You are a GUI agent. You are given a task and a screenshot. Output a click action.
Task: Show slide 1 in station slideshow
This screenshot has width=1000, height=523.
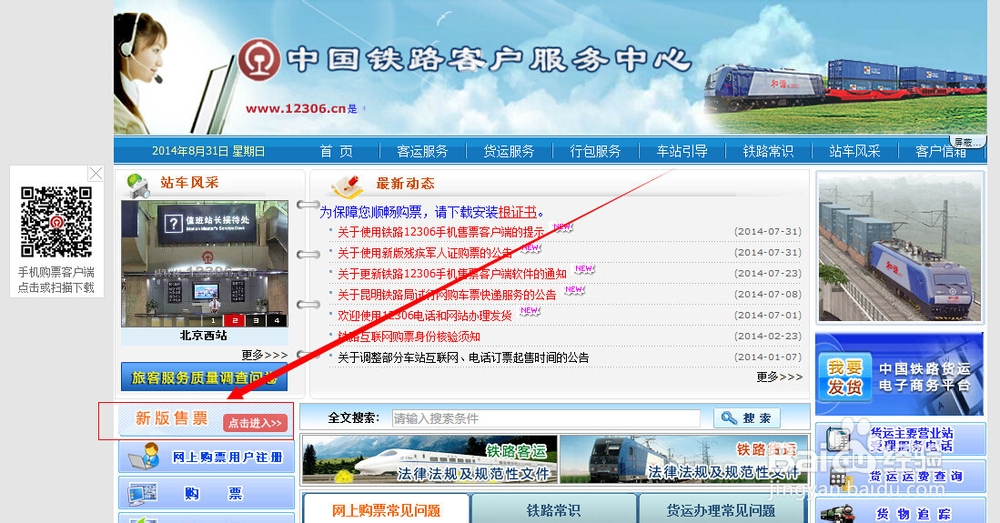click(214, 320)
